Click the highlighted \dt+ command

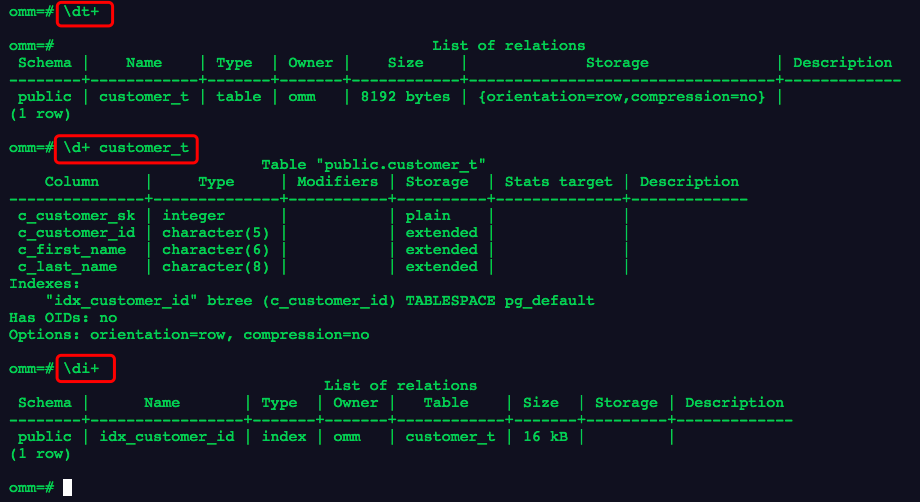pyautogui.click(x=84, y=14)
